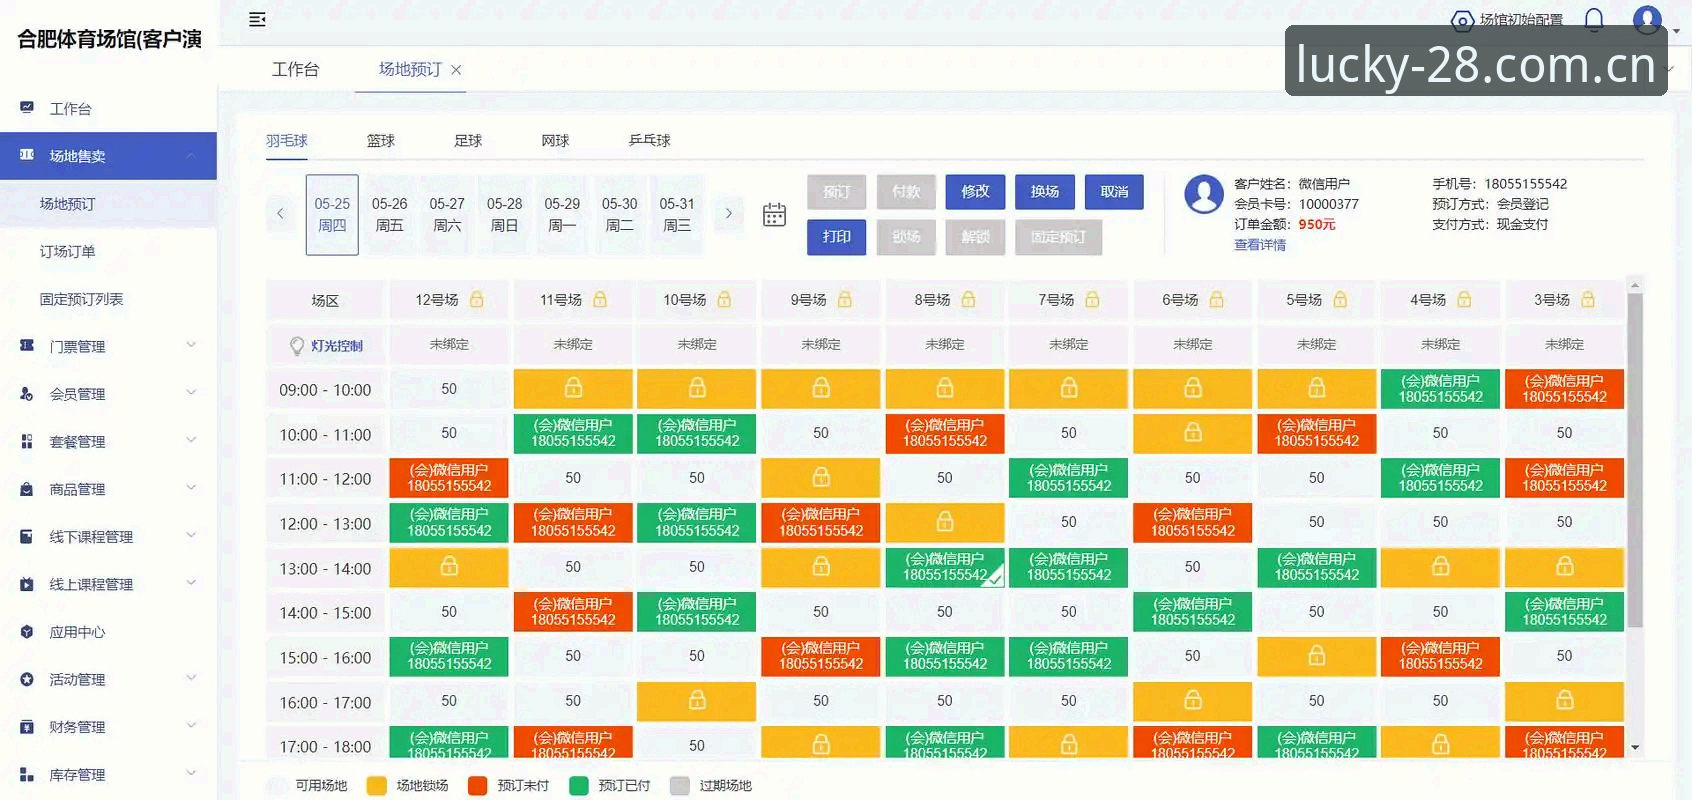The height and width of the screenshot is (800, 1692).
Task: Open 工作台 in the sidebar
Action: point(108,108)
